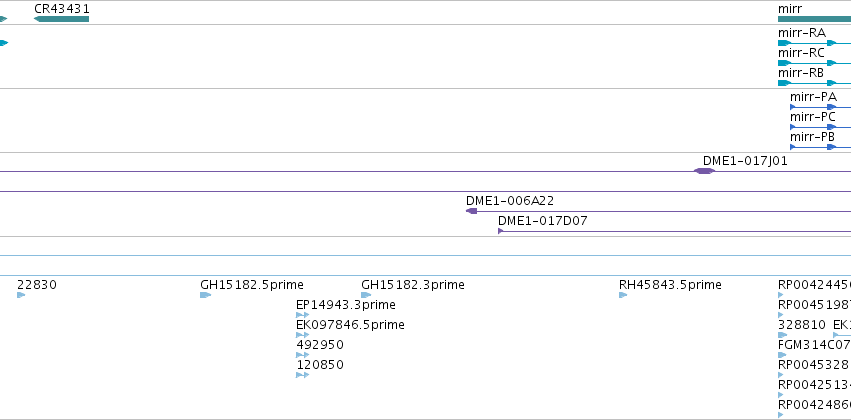Viewport: 851px width, 420px height.
Task: Click the EP14943.3prime label
Action: [x=346, y=305]
